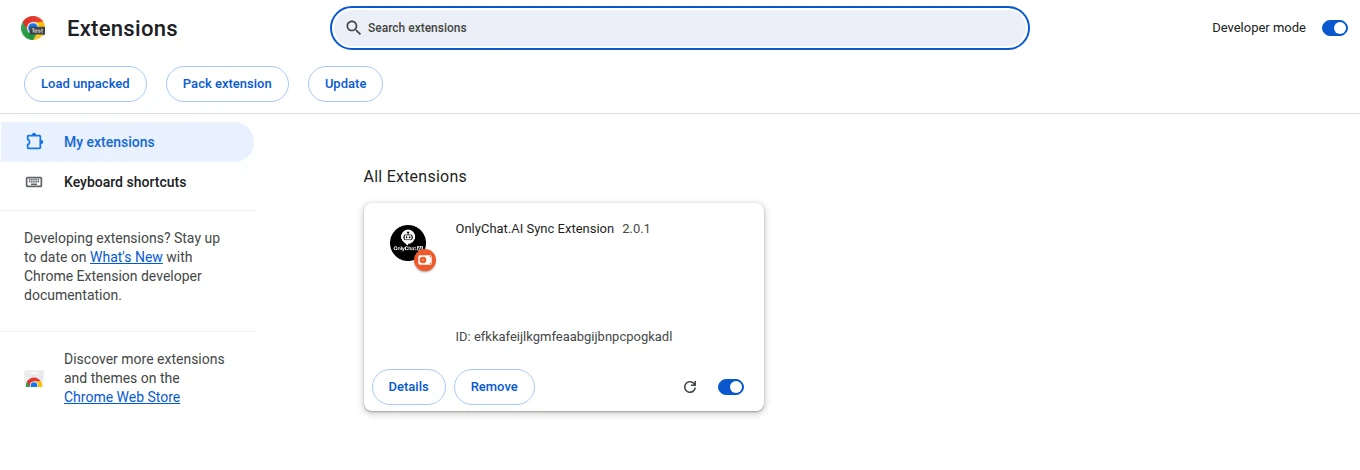
Task: Click the Chrome logo icon beside Extensions
Action: (x=33, y=28)
